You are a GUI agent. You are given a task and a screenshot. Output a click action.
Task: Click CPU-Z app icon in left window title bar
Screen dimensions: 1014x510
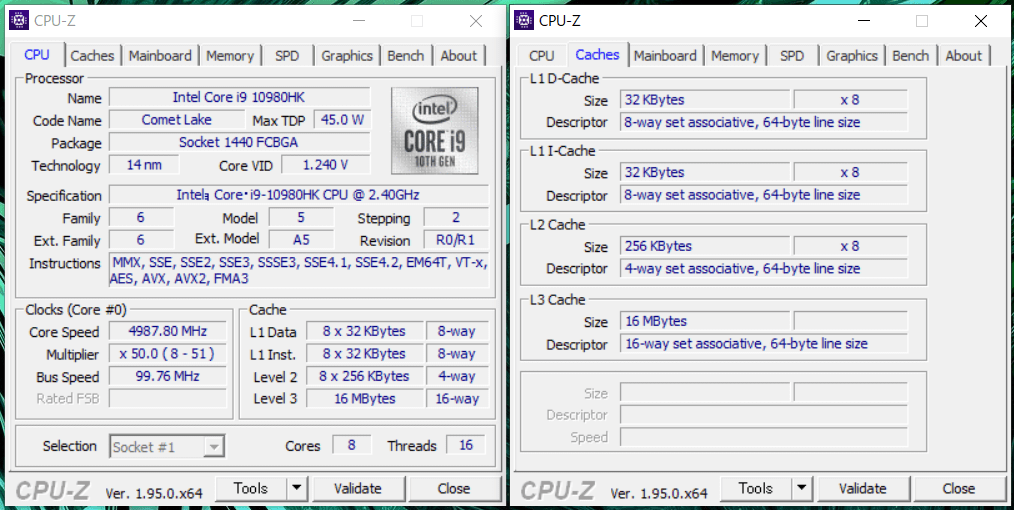click(x=19, y=21)
